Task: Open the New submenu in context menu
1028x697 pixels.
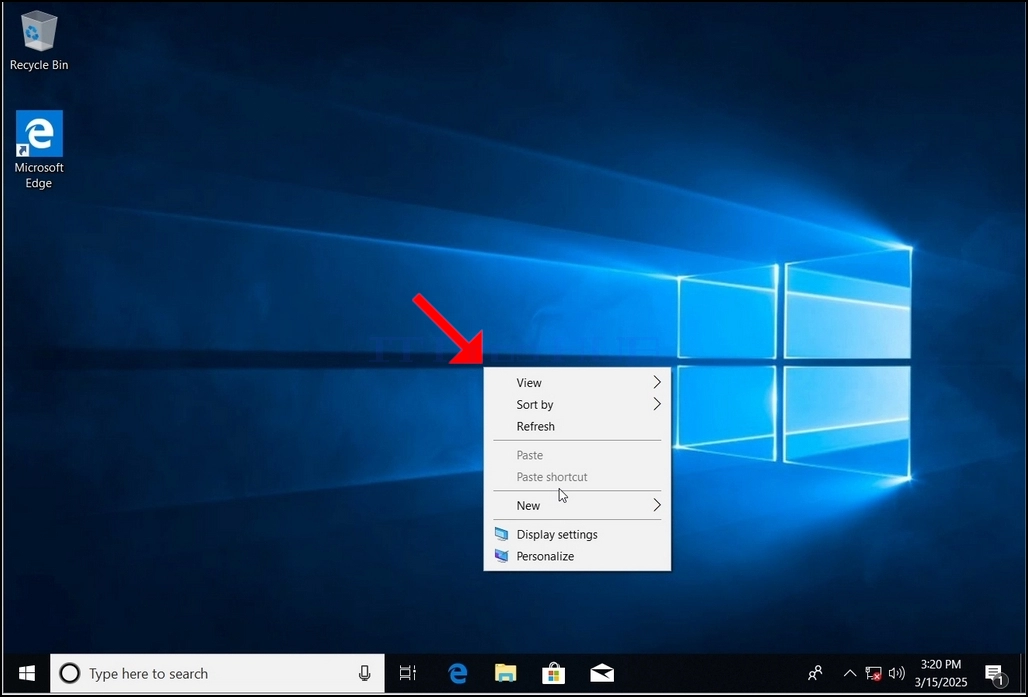Action: (x=577, y=506)
